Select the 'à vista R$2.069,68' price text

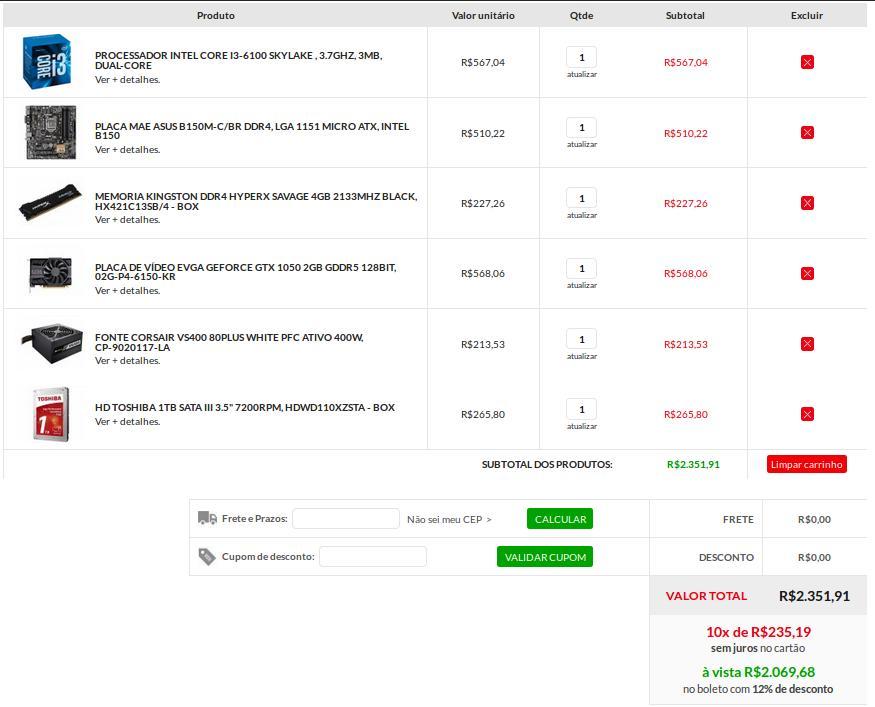click(x=758, y=672)
